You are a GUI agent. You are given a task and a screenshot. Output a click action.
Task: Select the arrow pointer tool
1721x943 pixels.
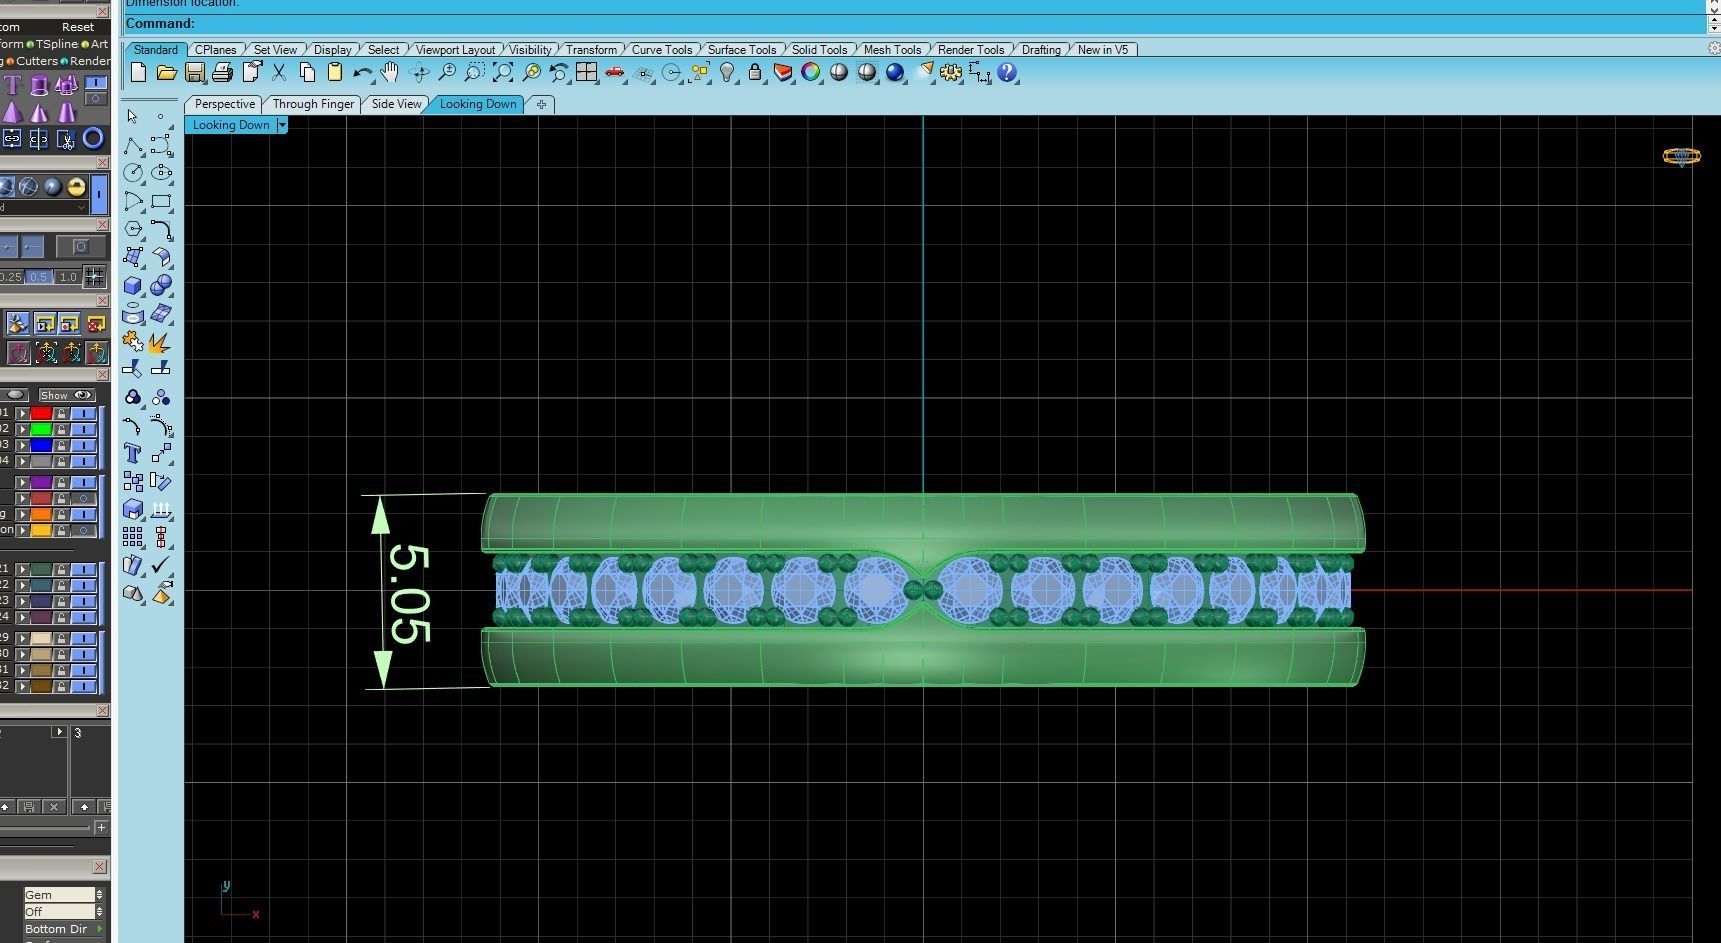[x=133, y=117]
